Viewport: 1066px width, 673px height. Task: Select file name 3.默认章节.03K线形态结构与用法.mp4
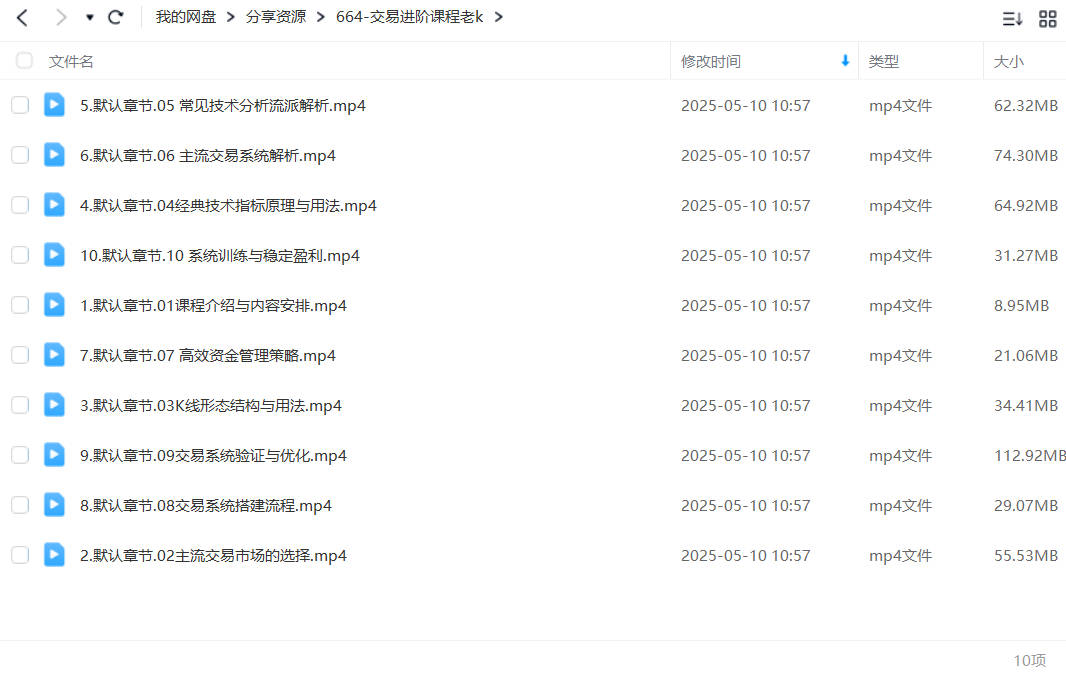pos(211,405)
